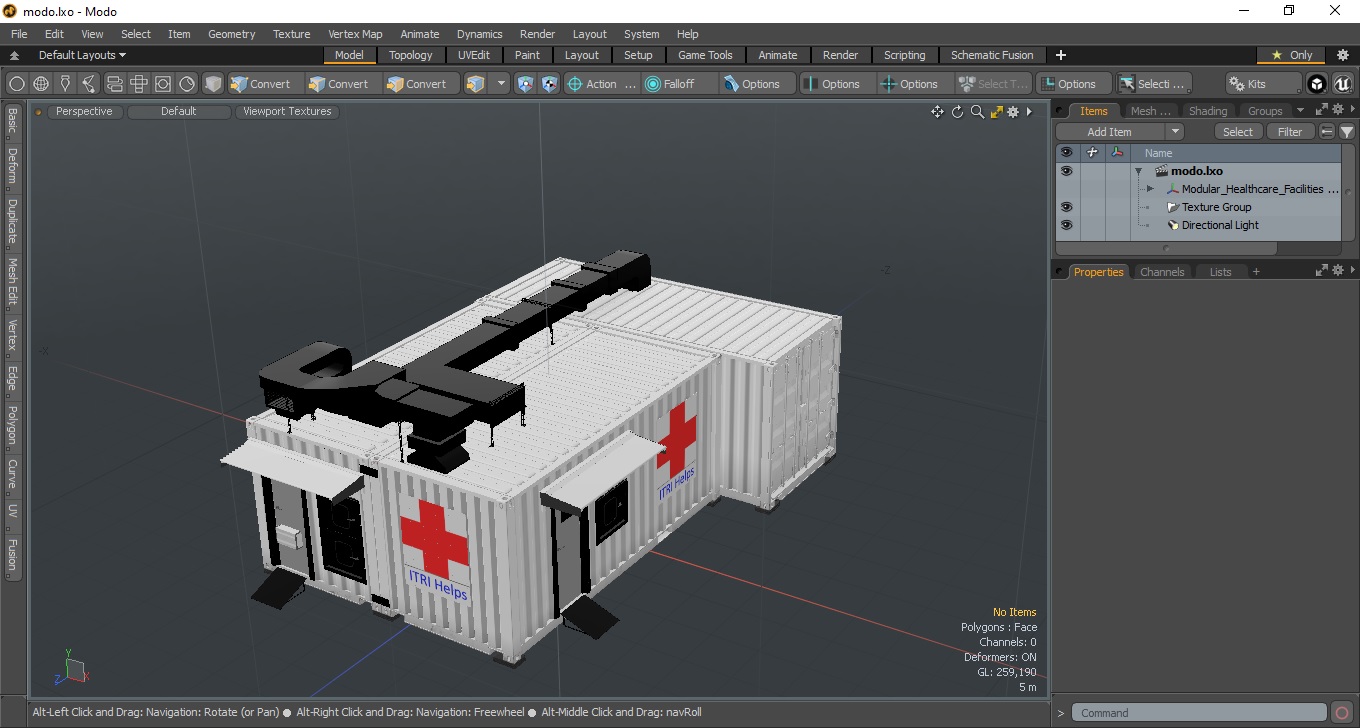1360x728 pixels.
Task: Click the Items panel funnel filter icon
Action: click(x=1347, y=132)
